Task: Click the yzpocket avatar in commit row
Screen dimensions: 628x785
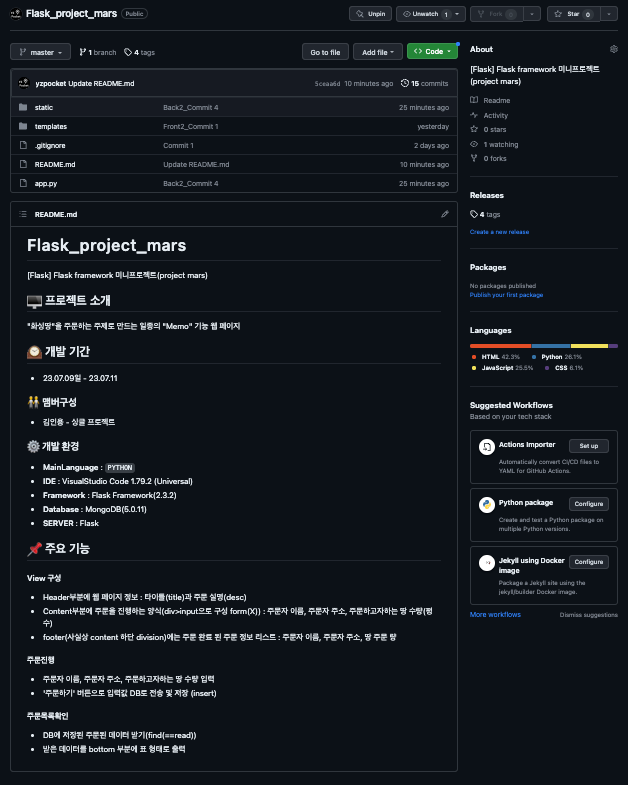Action: pyautogui.click(x=24, y=83)
